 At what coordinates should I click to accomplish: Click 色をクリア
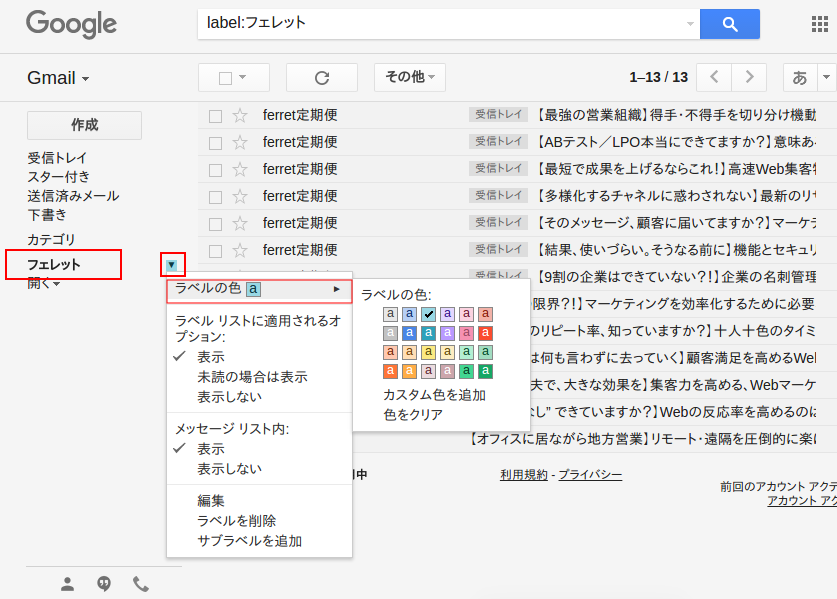click(x=413, y=415)
